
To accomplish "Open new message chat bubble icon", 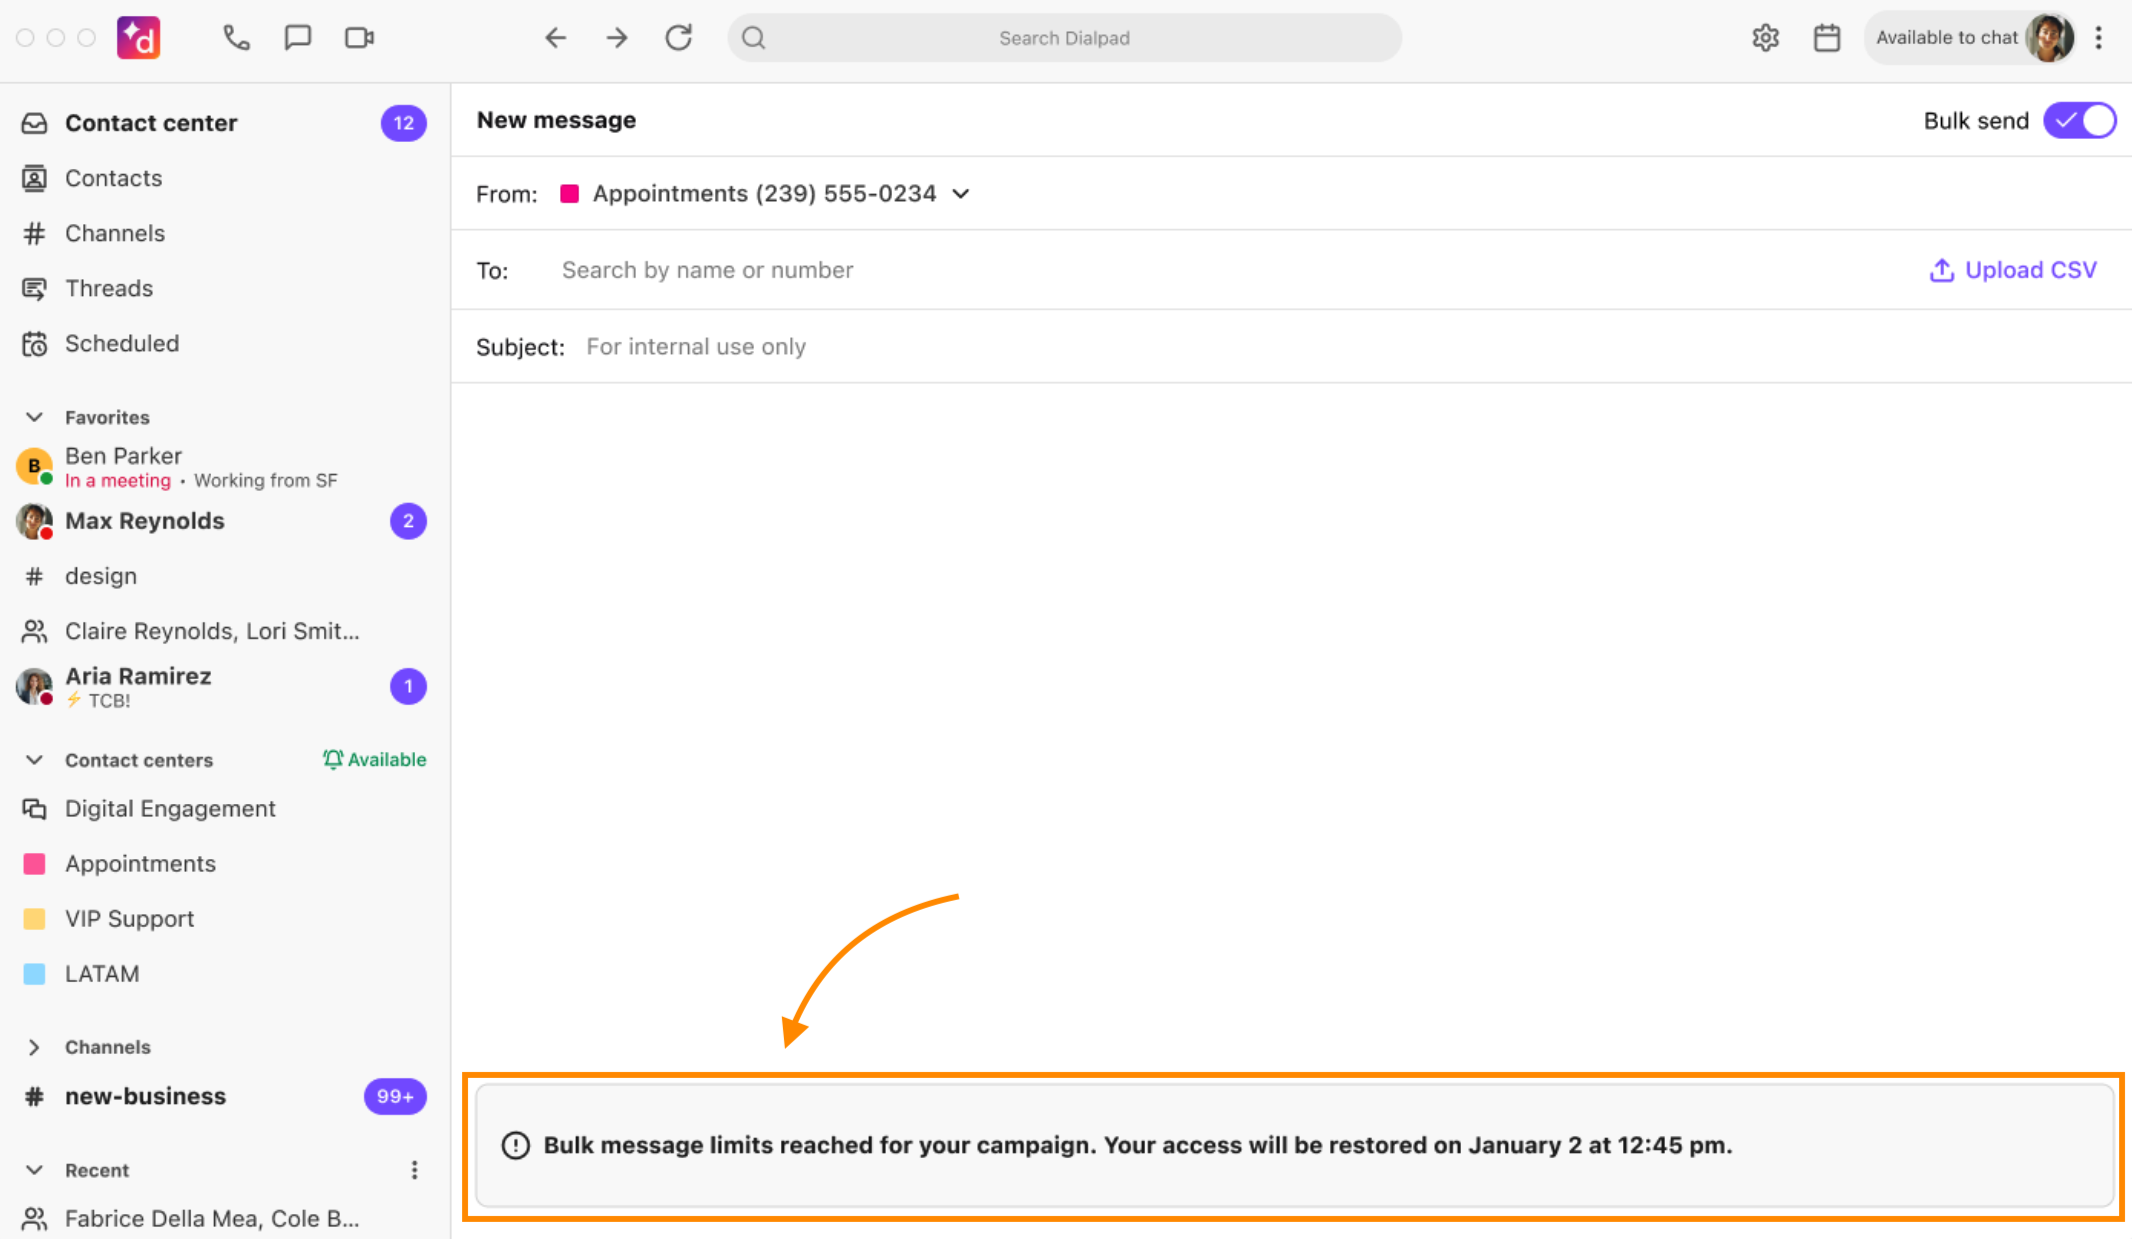I will tap(298, 38).
